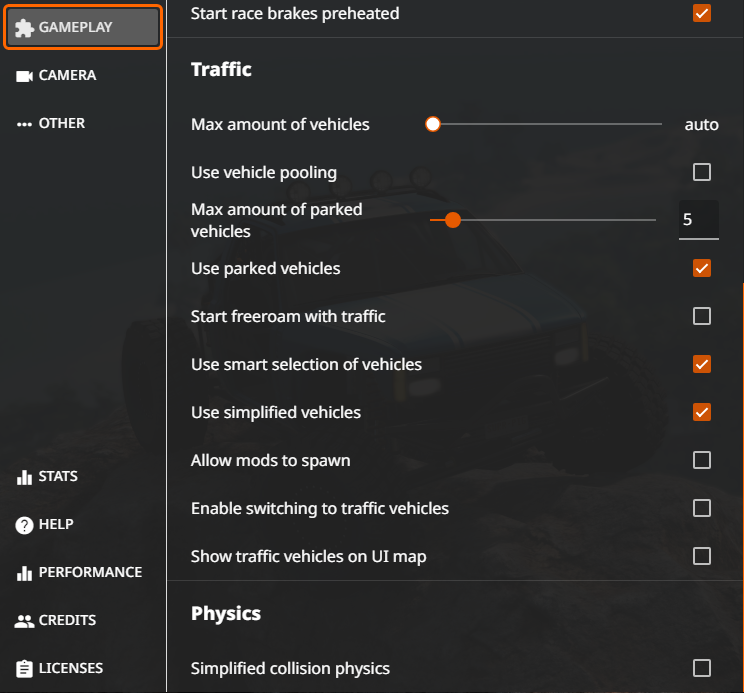
Task: Open the Camera settings tab
Action: click(67, 76)
